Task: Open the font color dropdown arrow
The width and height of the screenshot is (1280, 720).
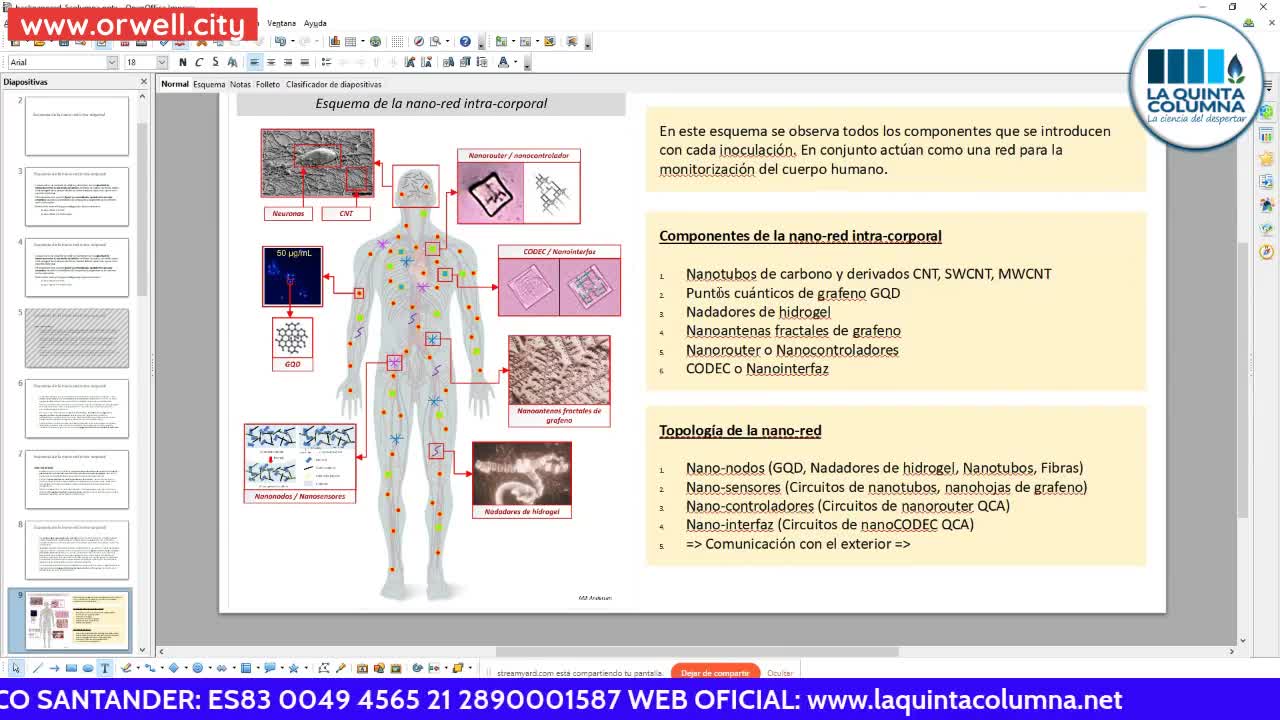Action: pos(515,62)
